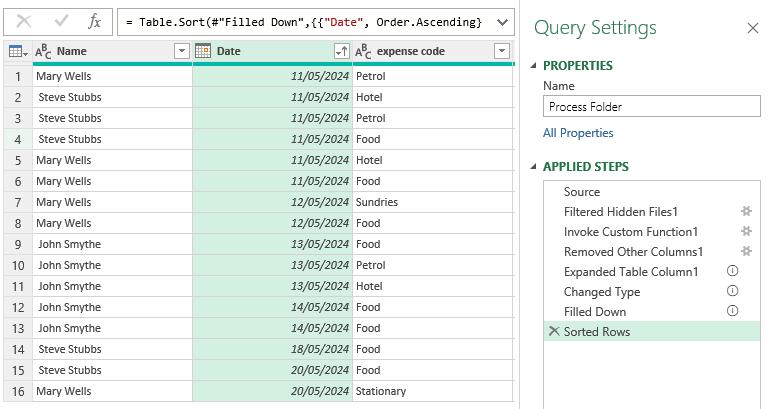777x409 pixels.
Task: Select the Changed Type step
Action: (x=652, y=292)
